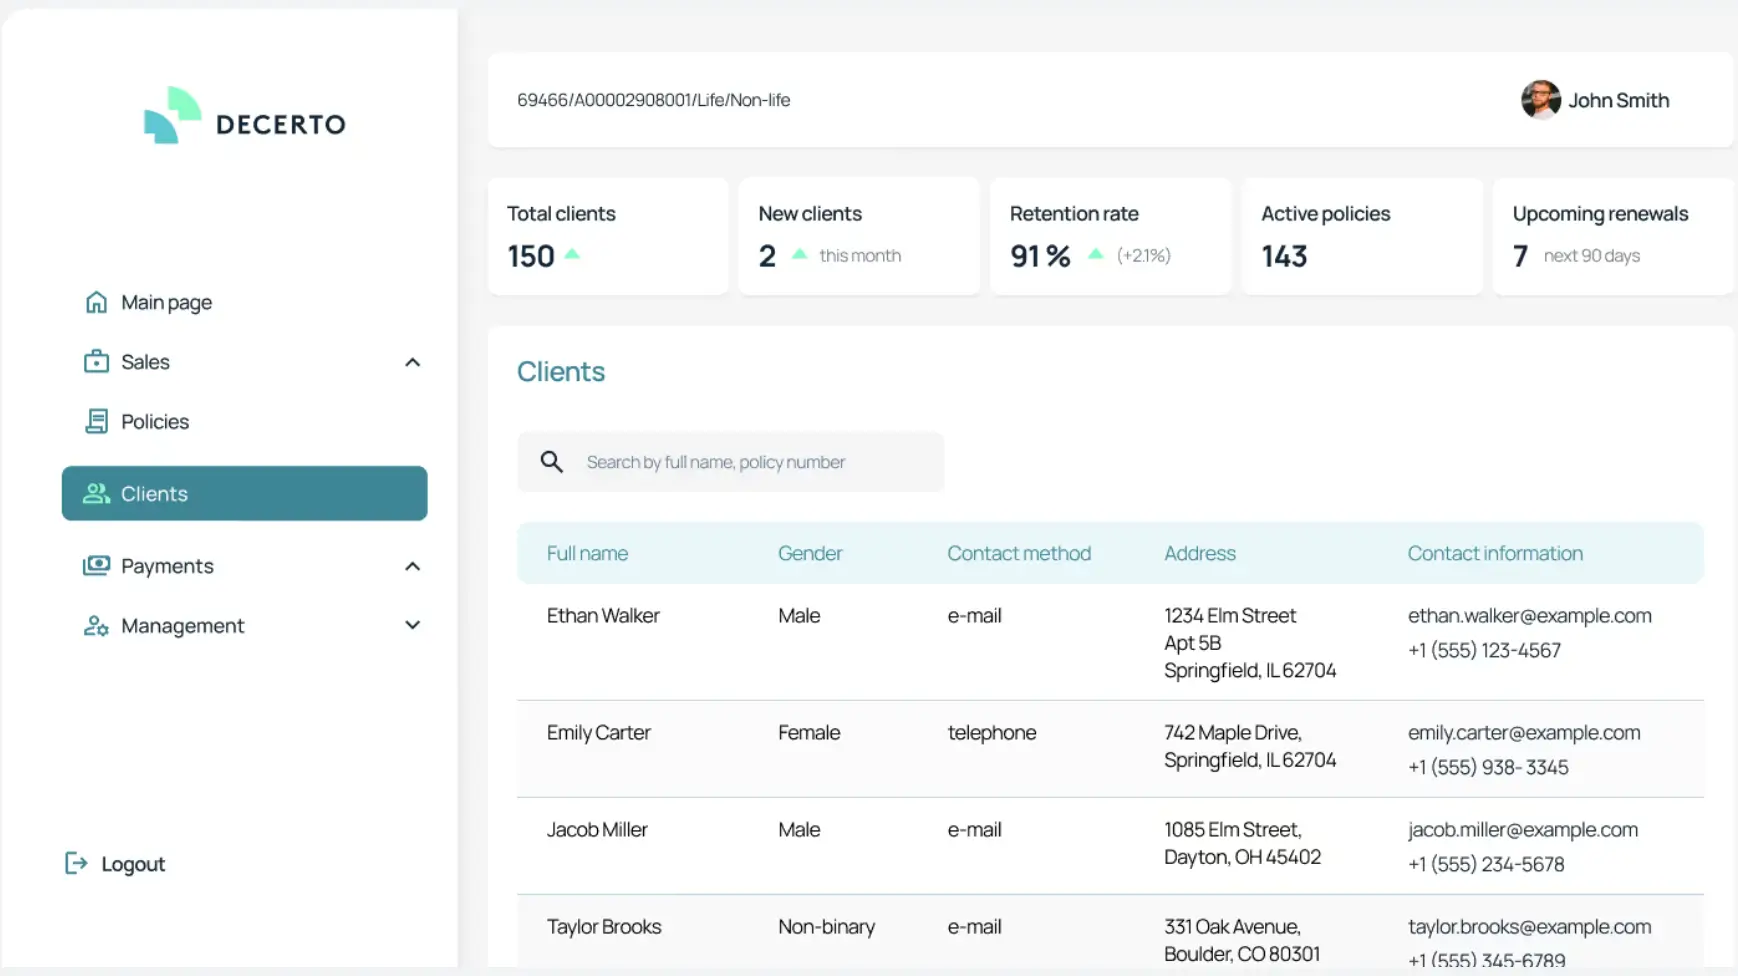The width and height of the screenshot is (1738, 976).
Task: Click the Decerto logo mark
Action: pyautogui.click(x=170, y=117)
